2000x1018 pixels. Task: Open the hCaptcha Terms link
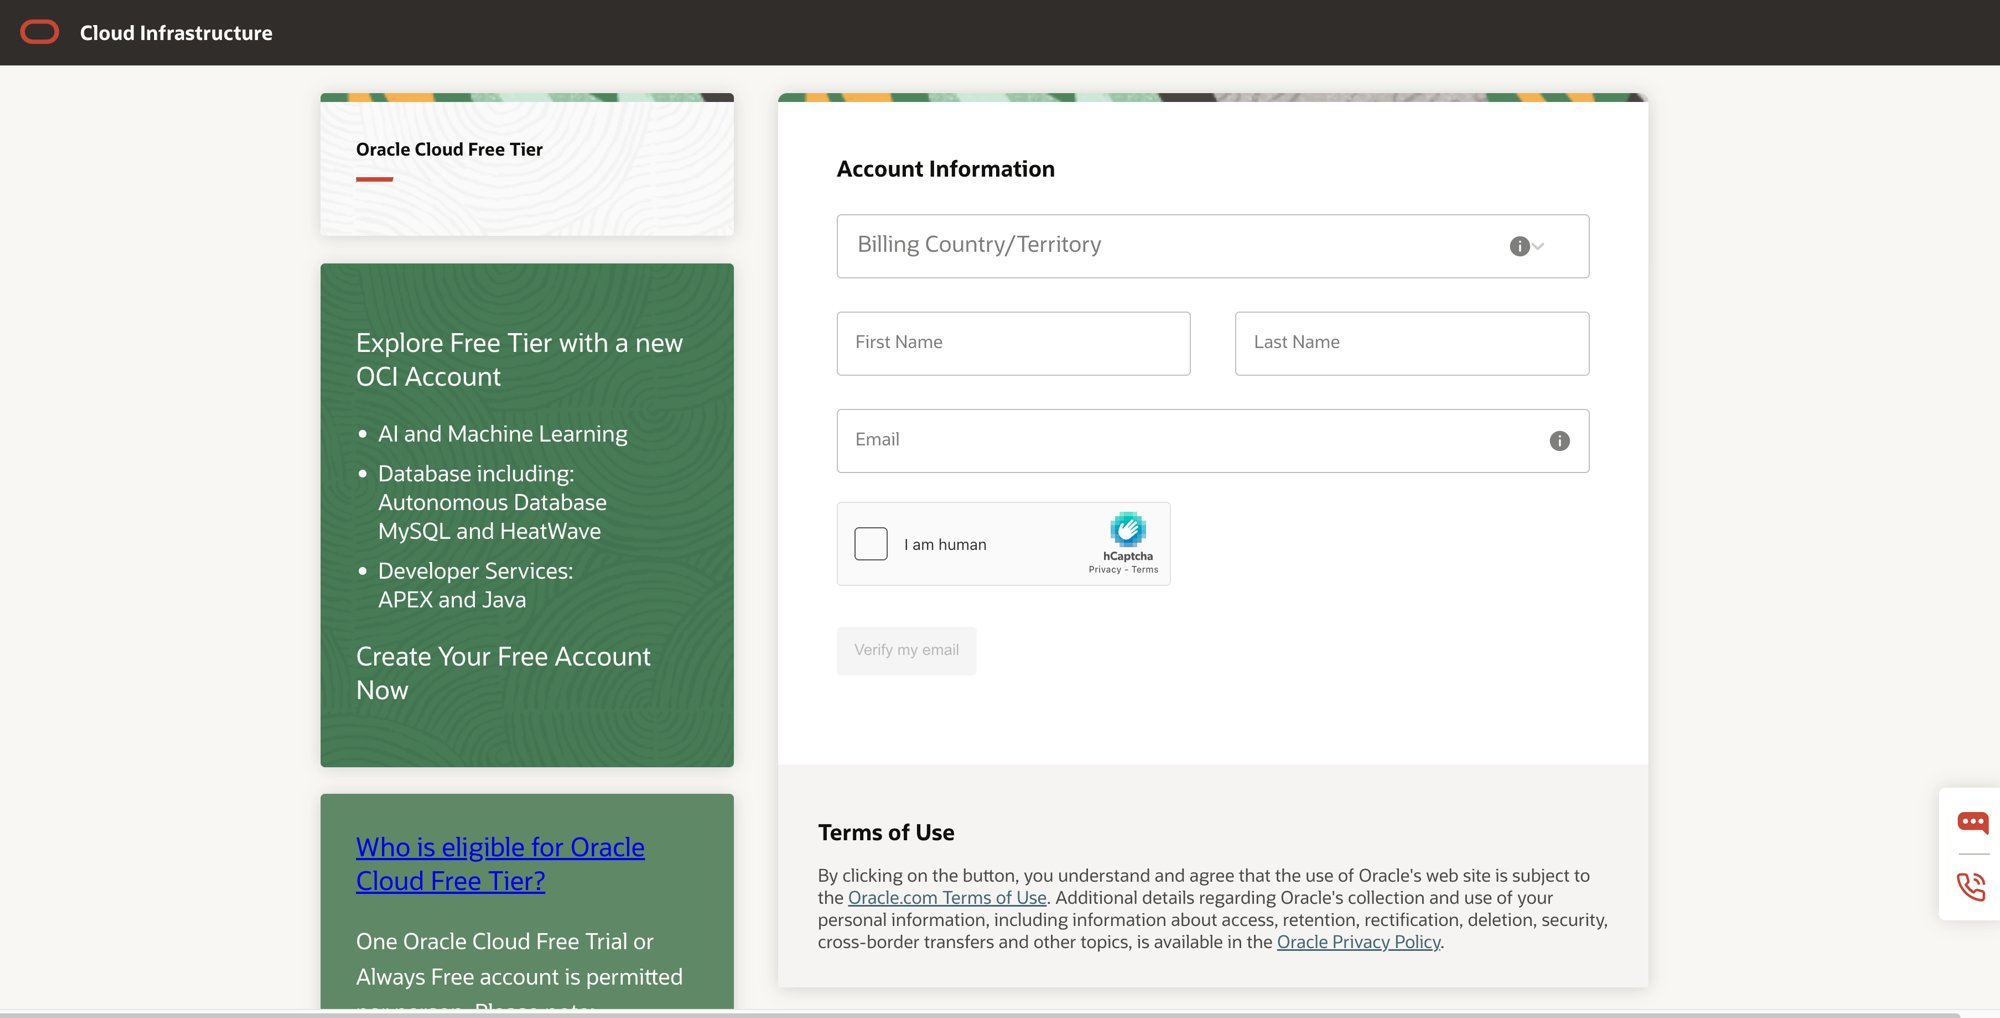[x=1145, y=570]
